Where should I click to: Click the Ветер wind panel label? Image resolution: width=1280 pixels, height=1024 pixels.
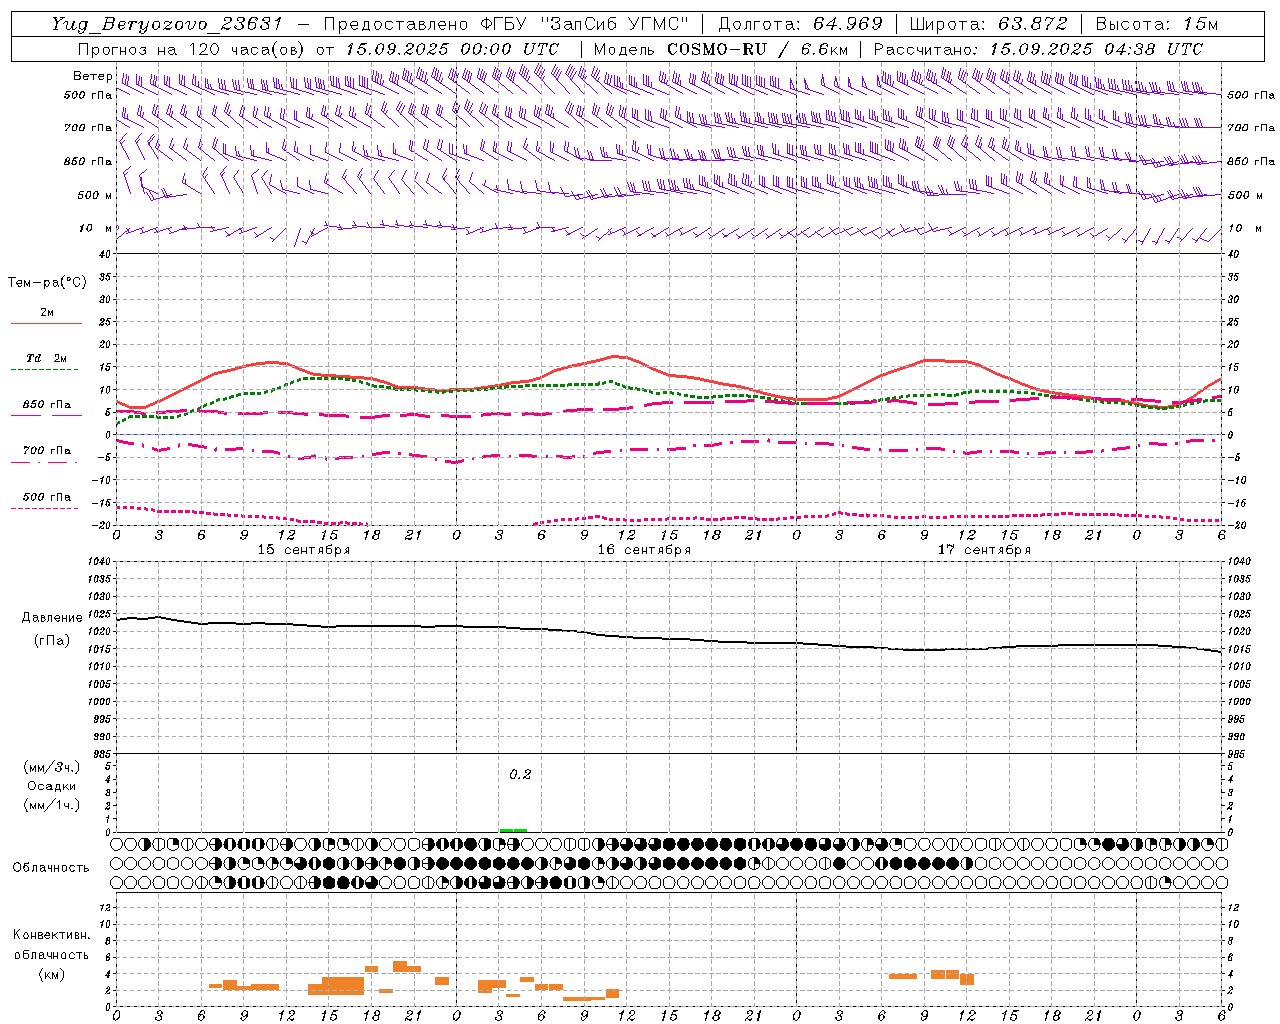click(92, 76)
